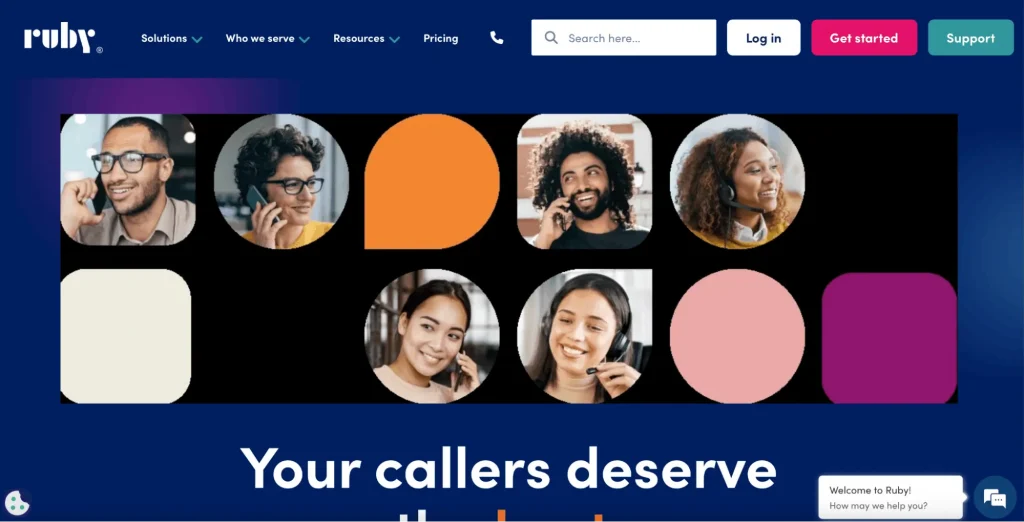Open the cookie preferences icon
The height and width of the screenshot is (522, 1024).
click(x=17, y=503)
